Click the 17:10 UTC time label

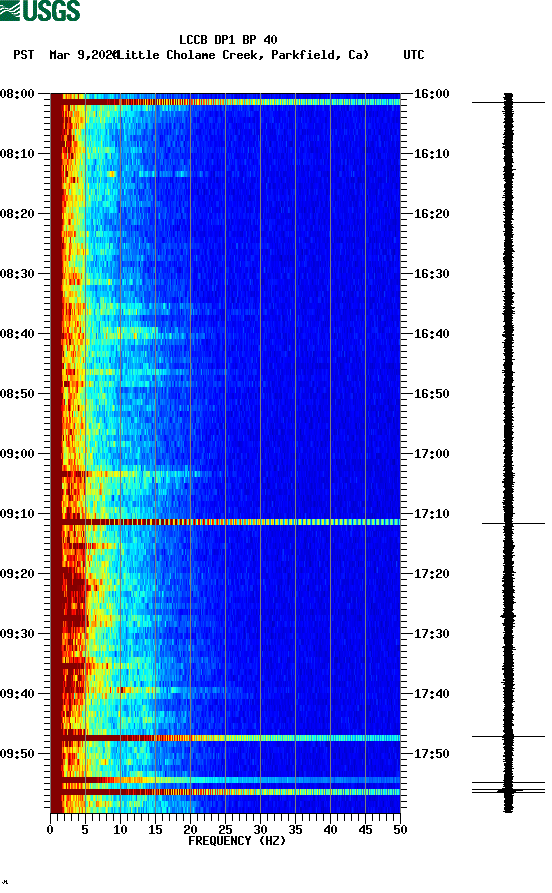click(x=431, y=514)
